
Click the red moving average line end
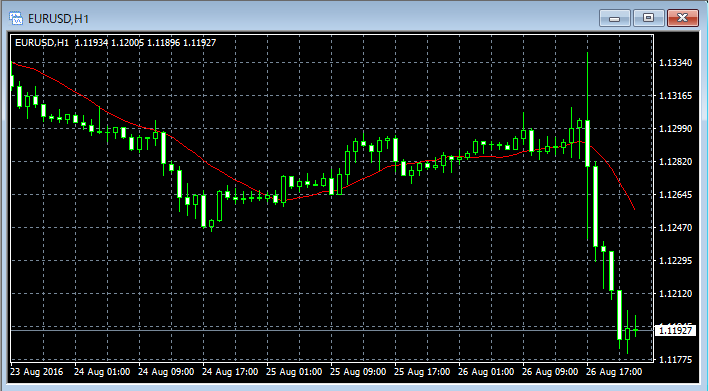click(634, 208)
